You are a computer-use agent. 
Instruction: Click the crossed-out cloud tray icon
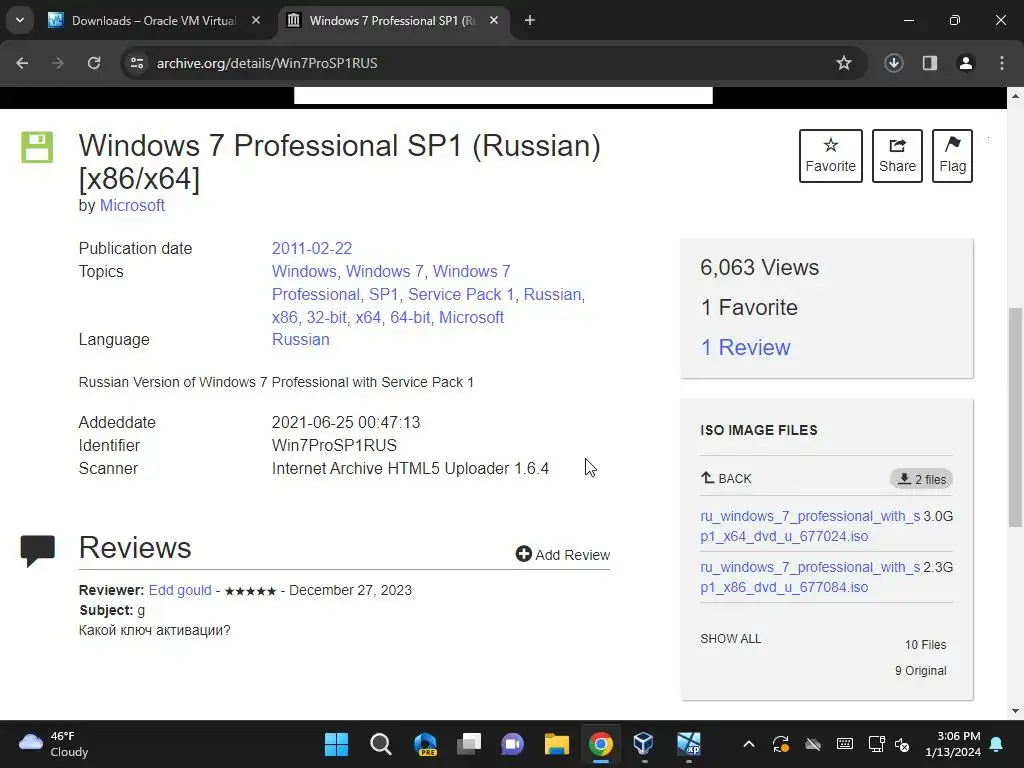pos(812,744)
